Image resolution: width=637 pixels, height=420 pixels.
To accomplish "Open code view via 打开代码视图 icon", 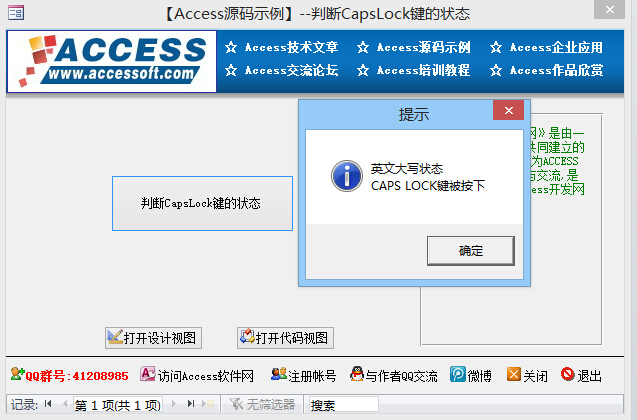I will 247,337.
